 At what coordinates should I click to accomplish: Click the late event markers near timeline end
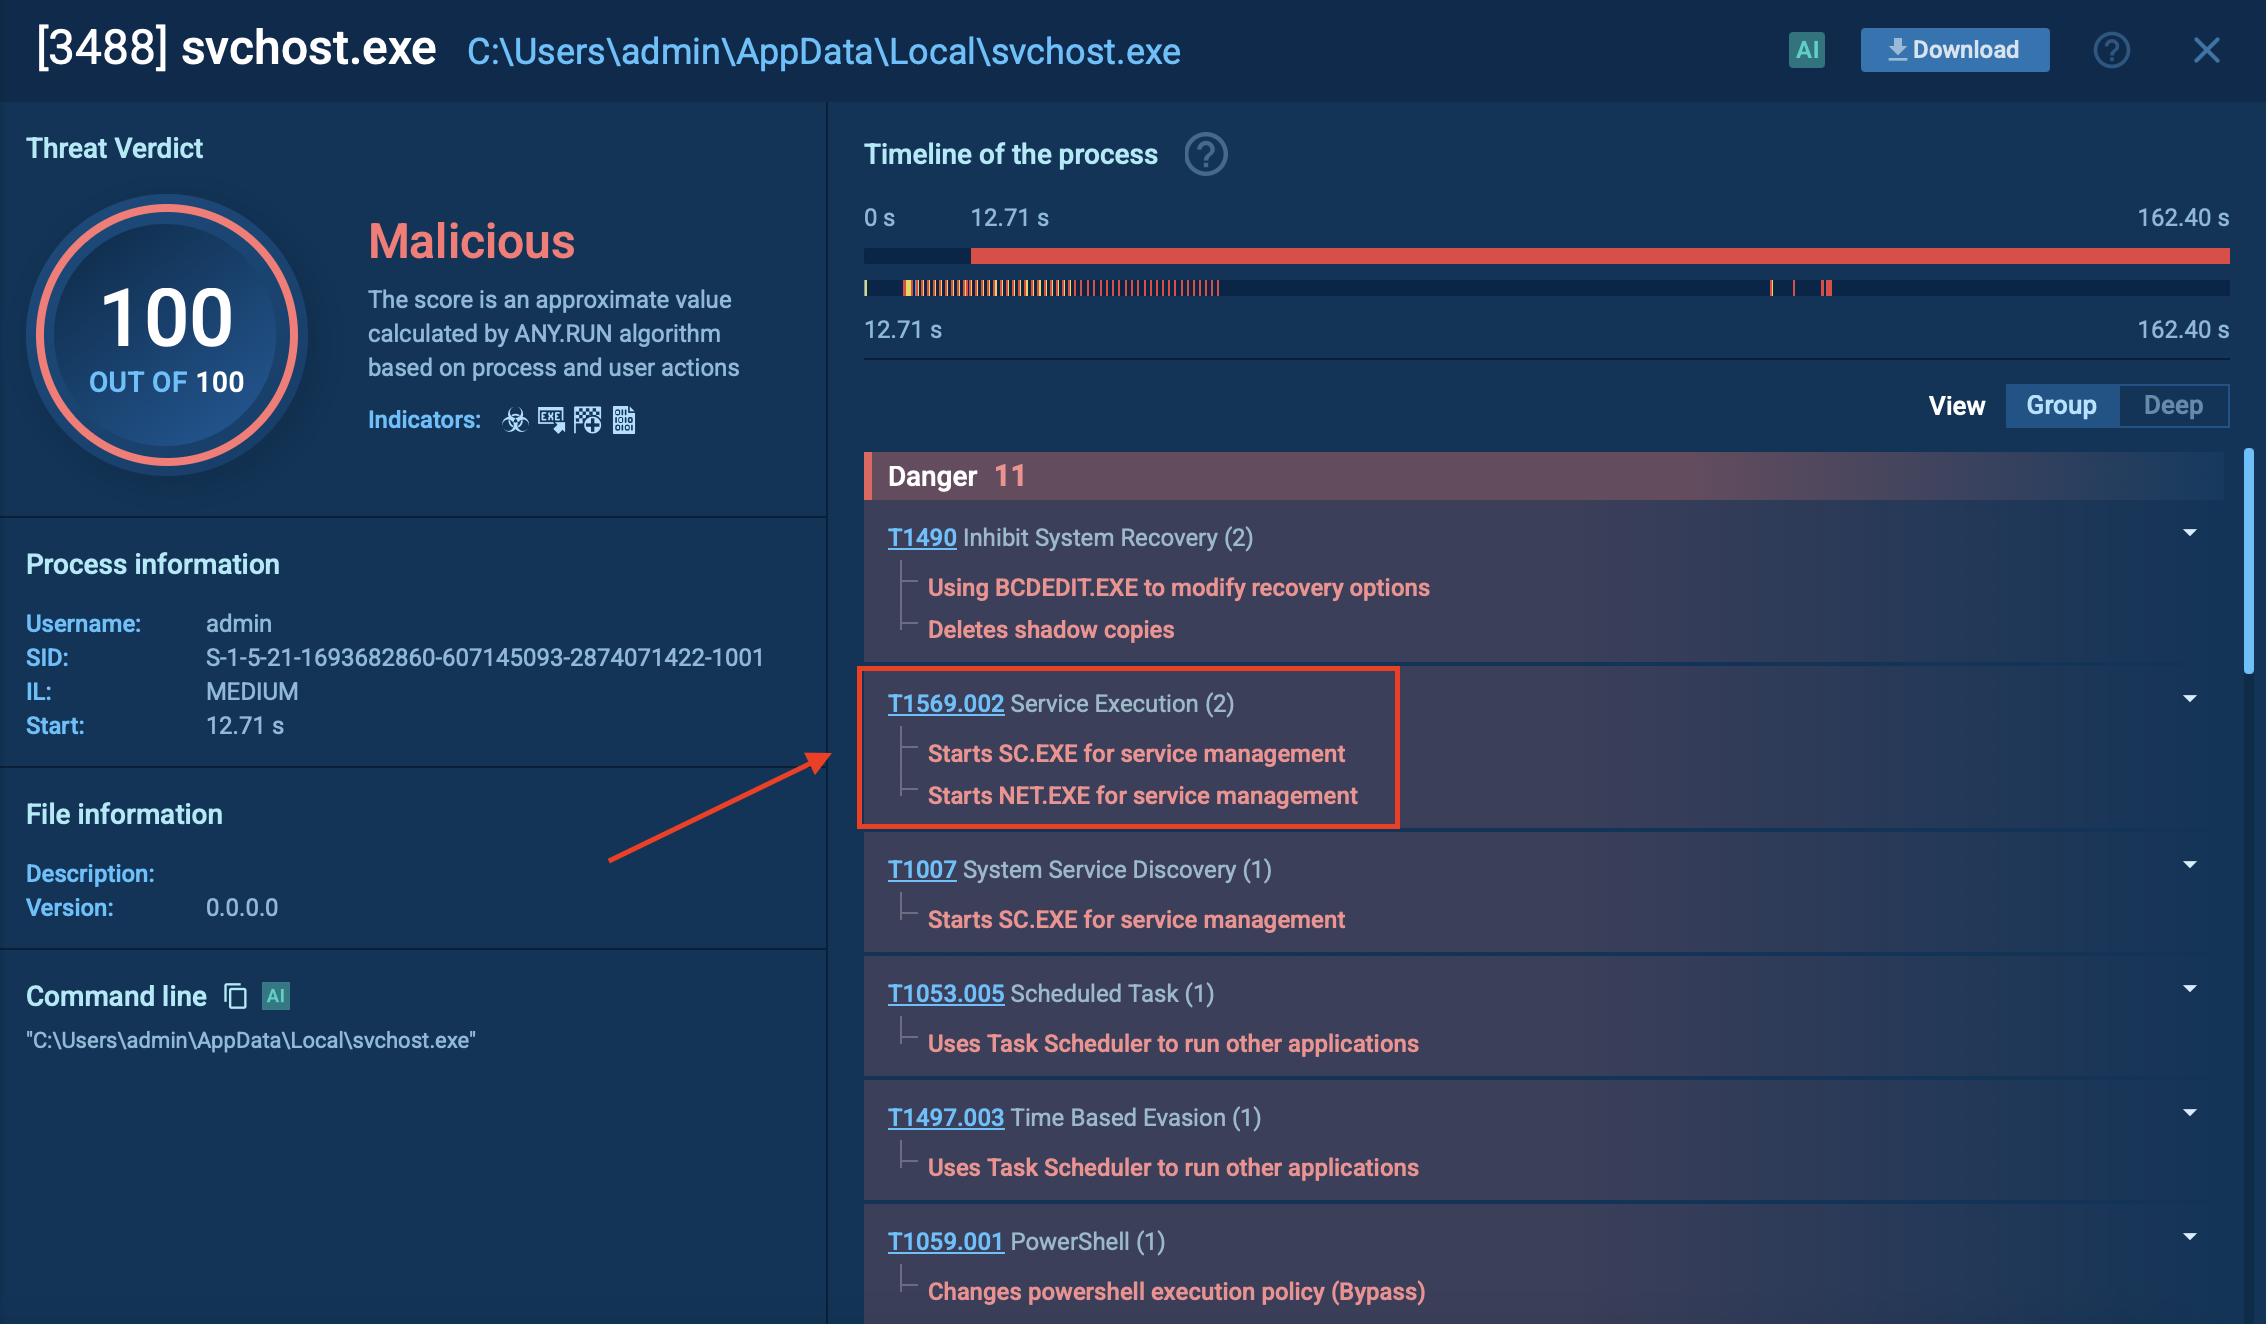point(1800,288)
